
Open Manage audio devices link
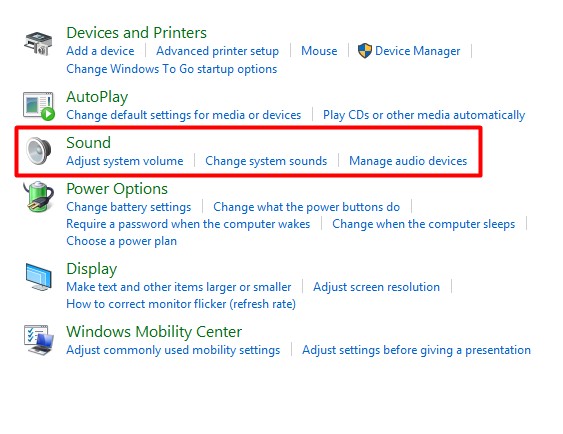(408, 161)
